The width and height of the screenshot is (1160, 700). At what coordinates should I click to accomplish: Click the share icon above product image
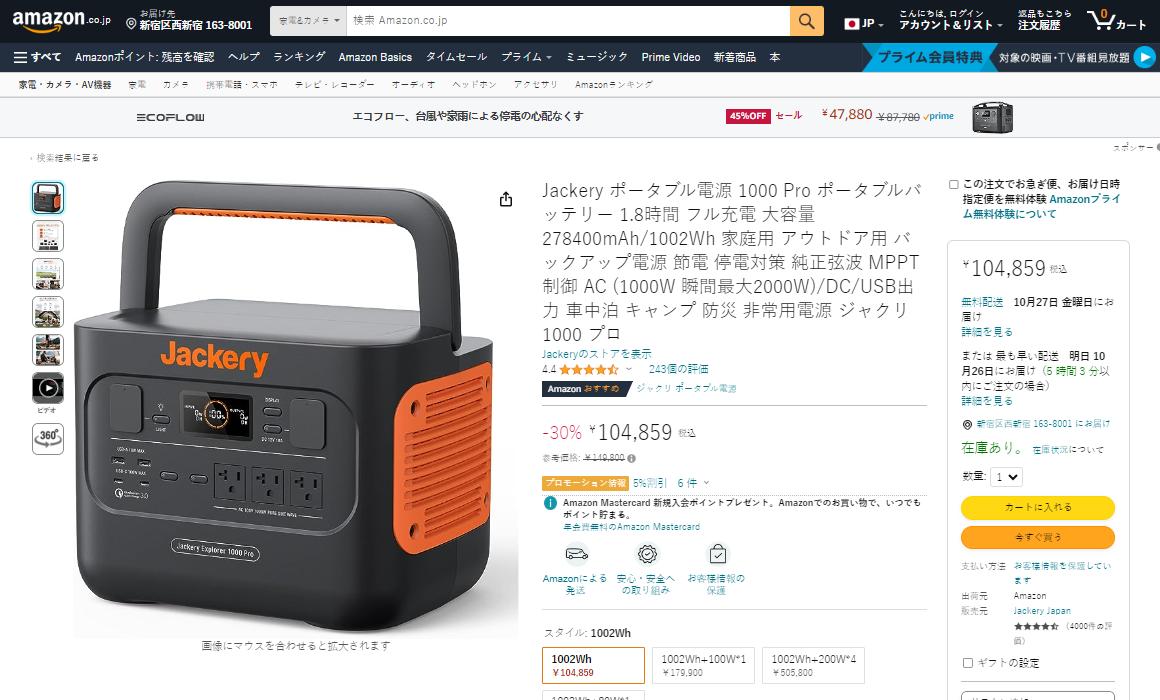pyautogui.click(x=506, y=199)
